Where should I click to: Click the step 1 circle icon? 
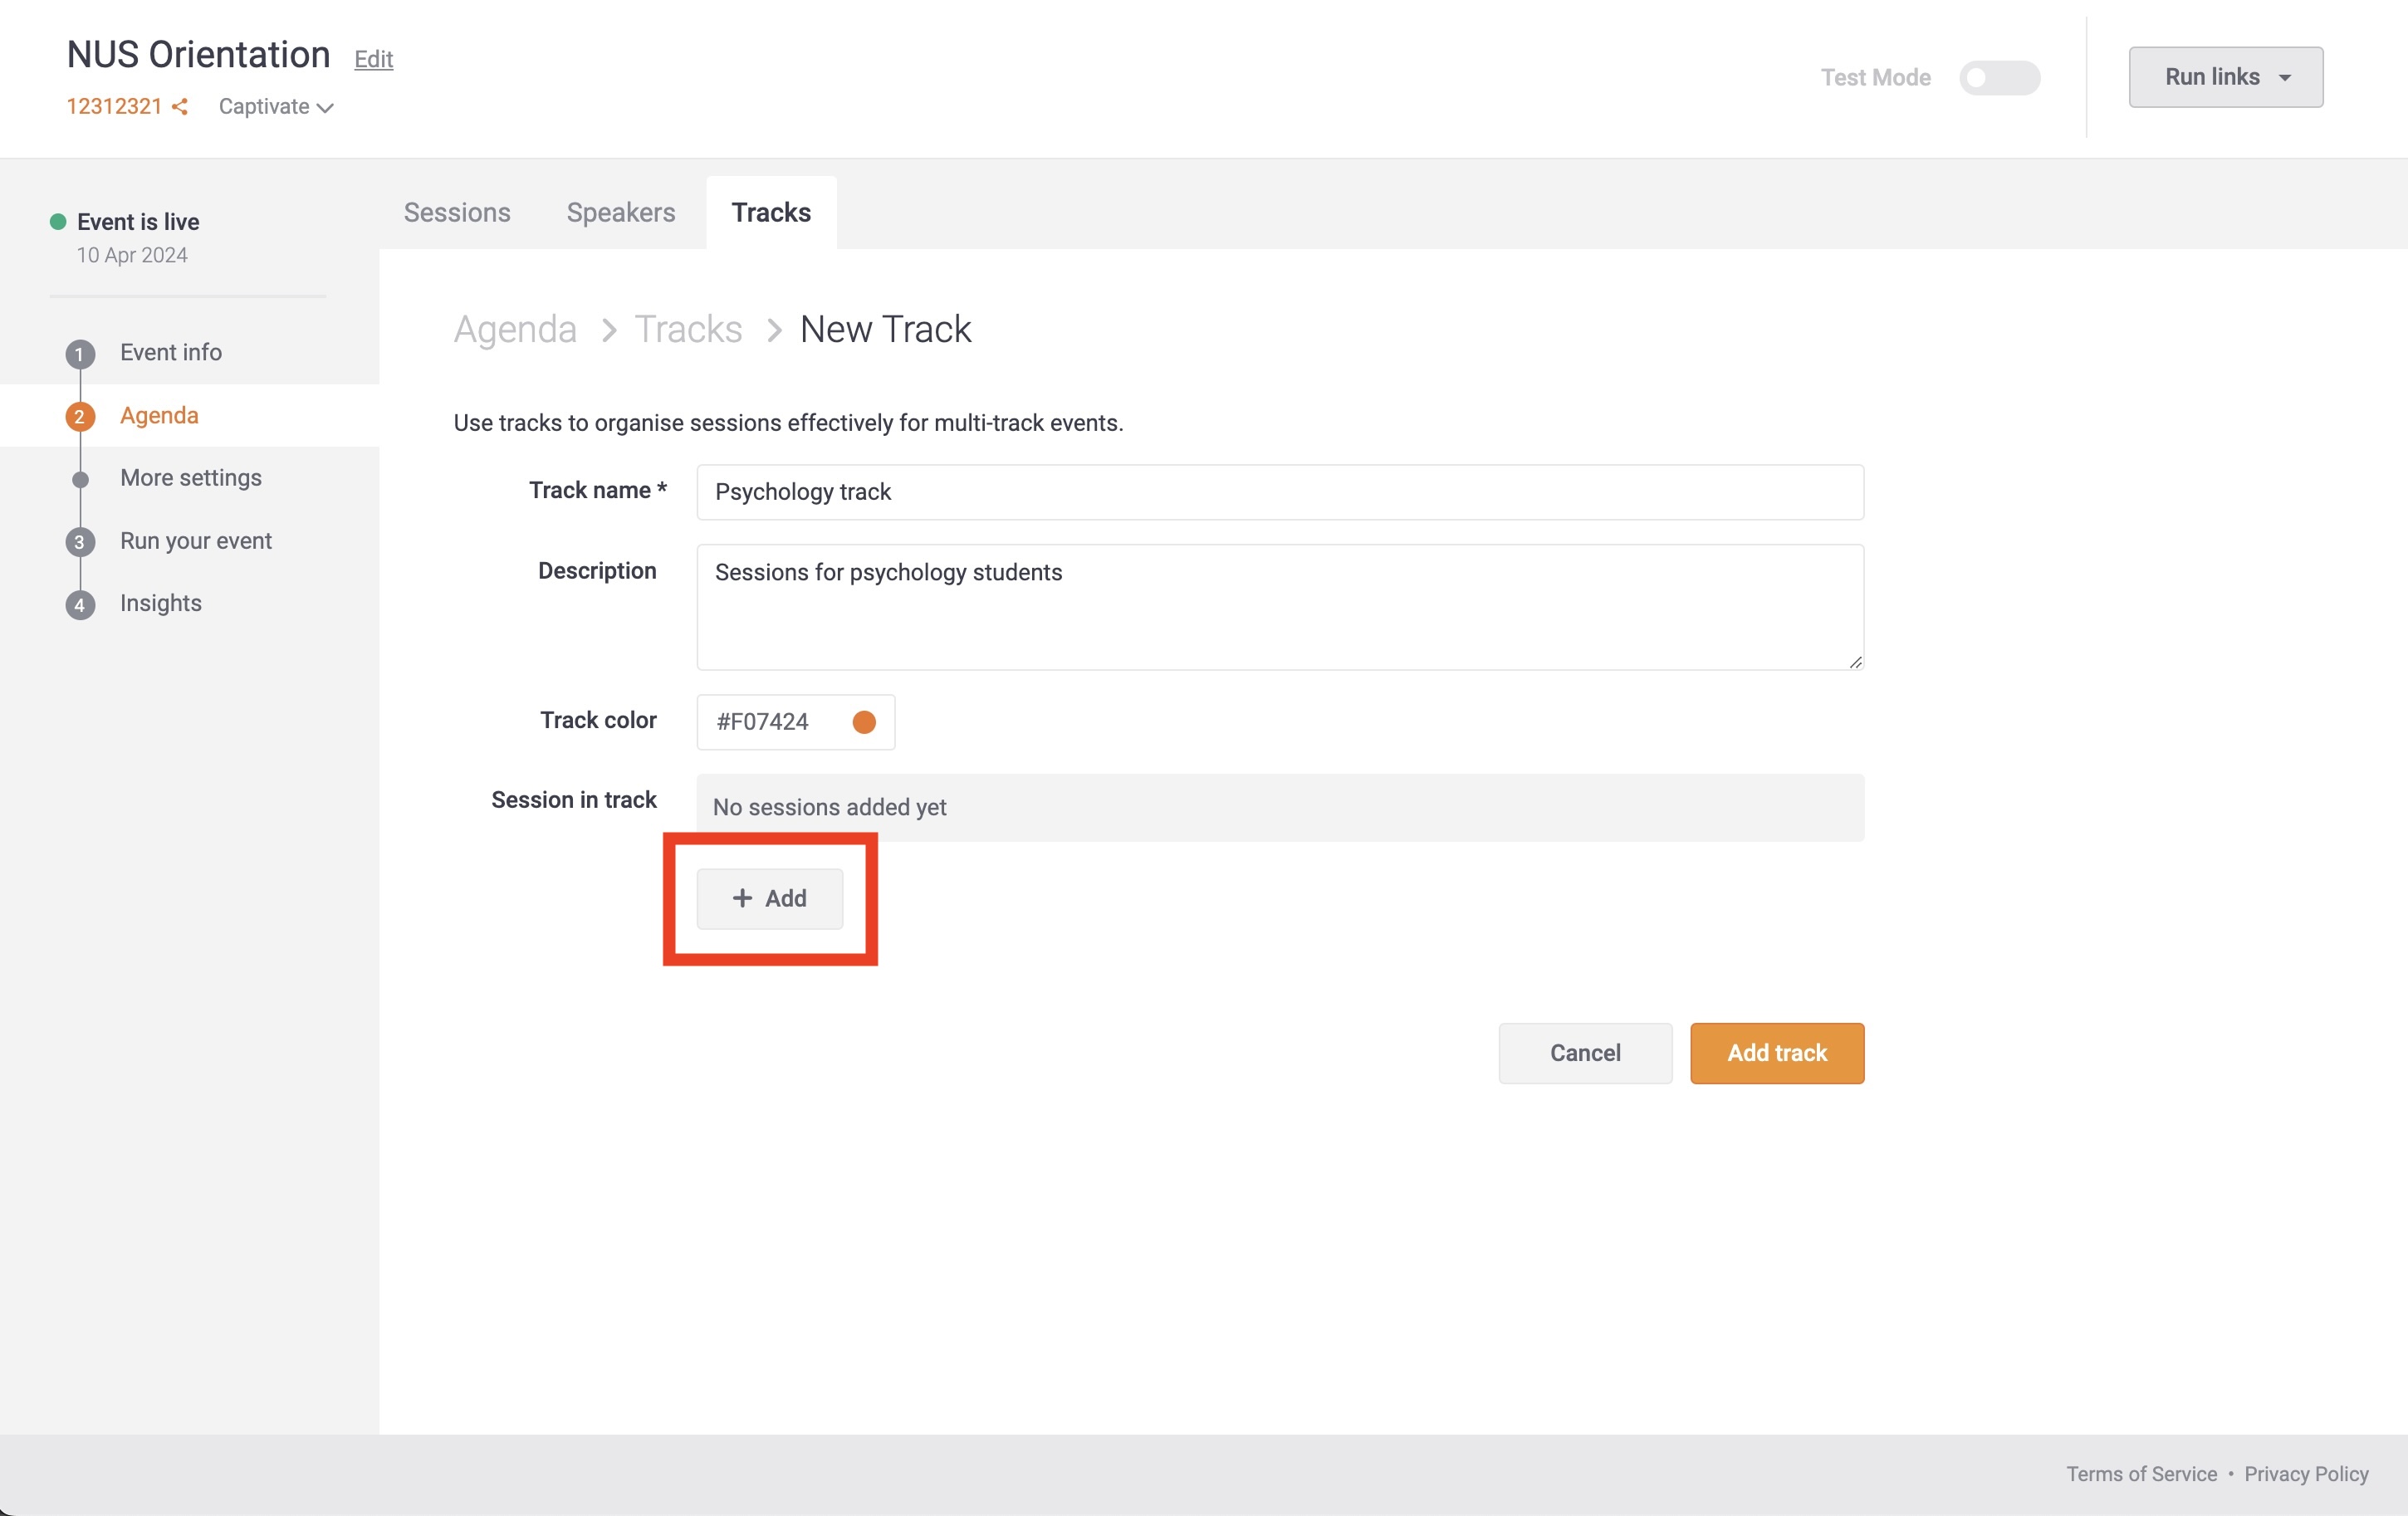(80, 354)
